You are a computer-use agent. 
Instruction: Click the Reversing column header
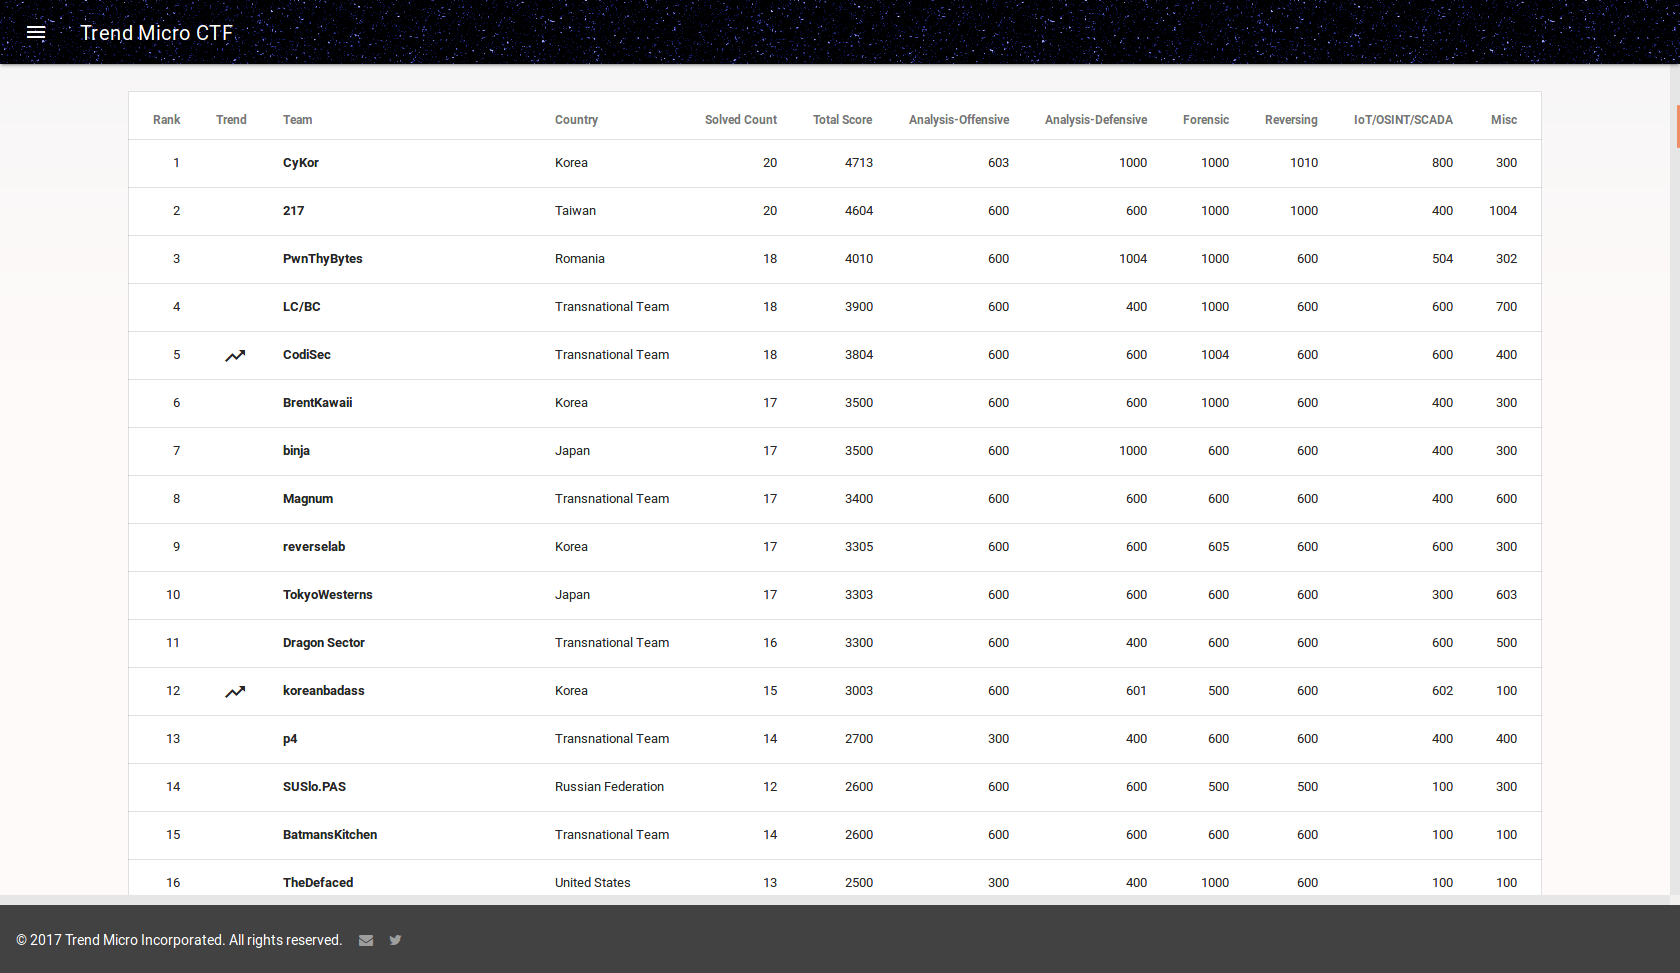tap(1290, 120)
